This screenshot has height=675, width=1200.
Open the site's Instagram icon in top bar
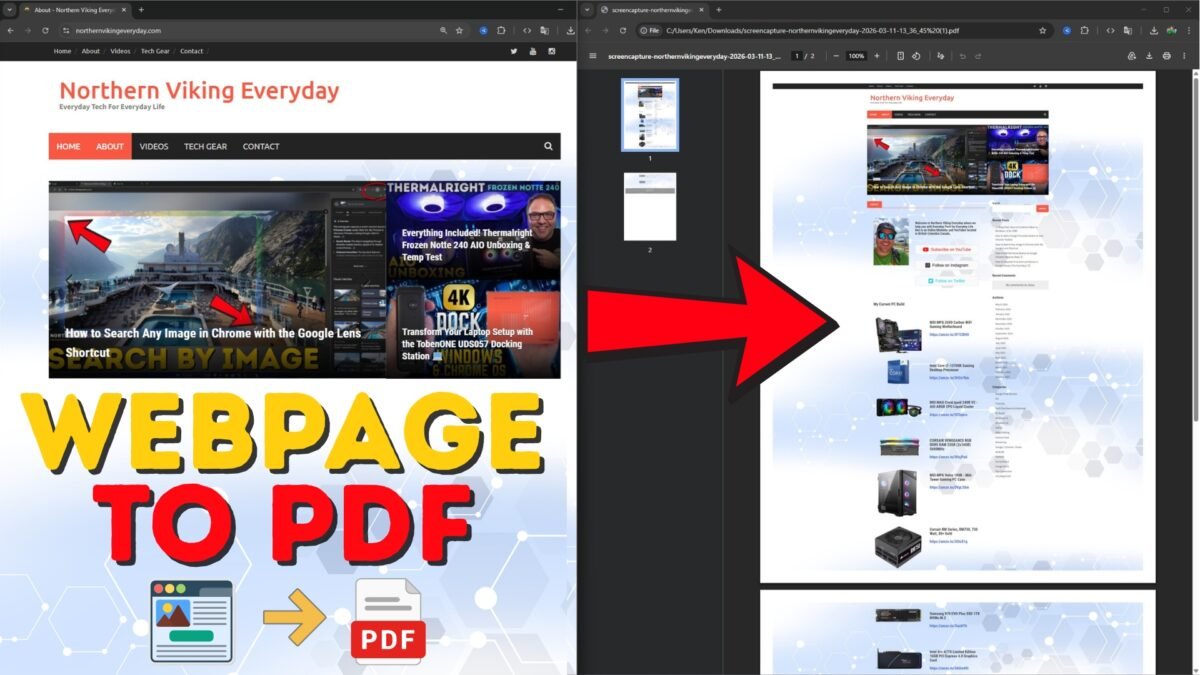551,51
